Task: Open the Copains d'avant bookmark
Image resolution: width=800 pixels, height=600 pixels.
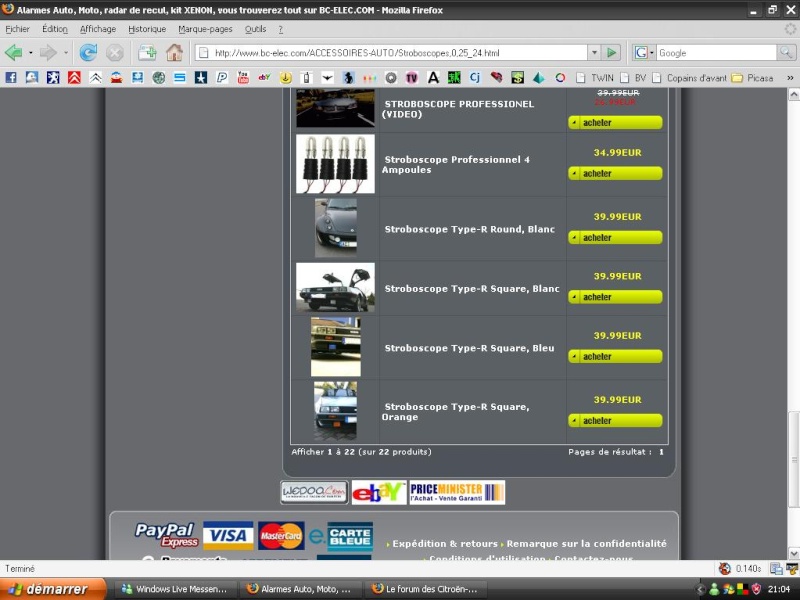Action: point(690,78)
